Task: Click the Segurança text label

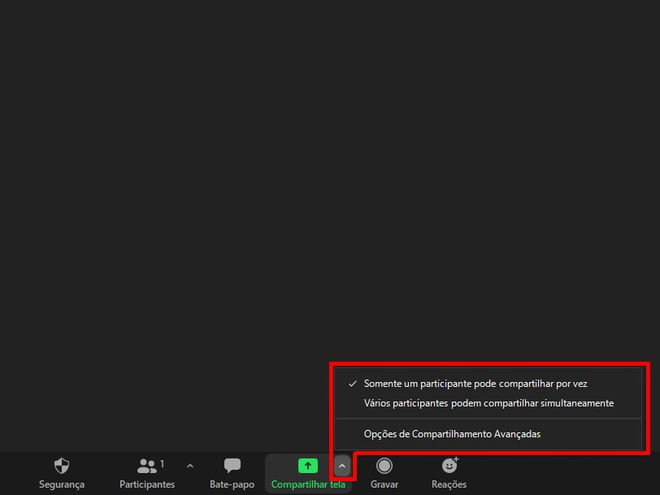Action: click(x=62, y=484)
